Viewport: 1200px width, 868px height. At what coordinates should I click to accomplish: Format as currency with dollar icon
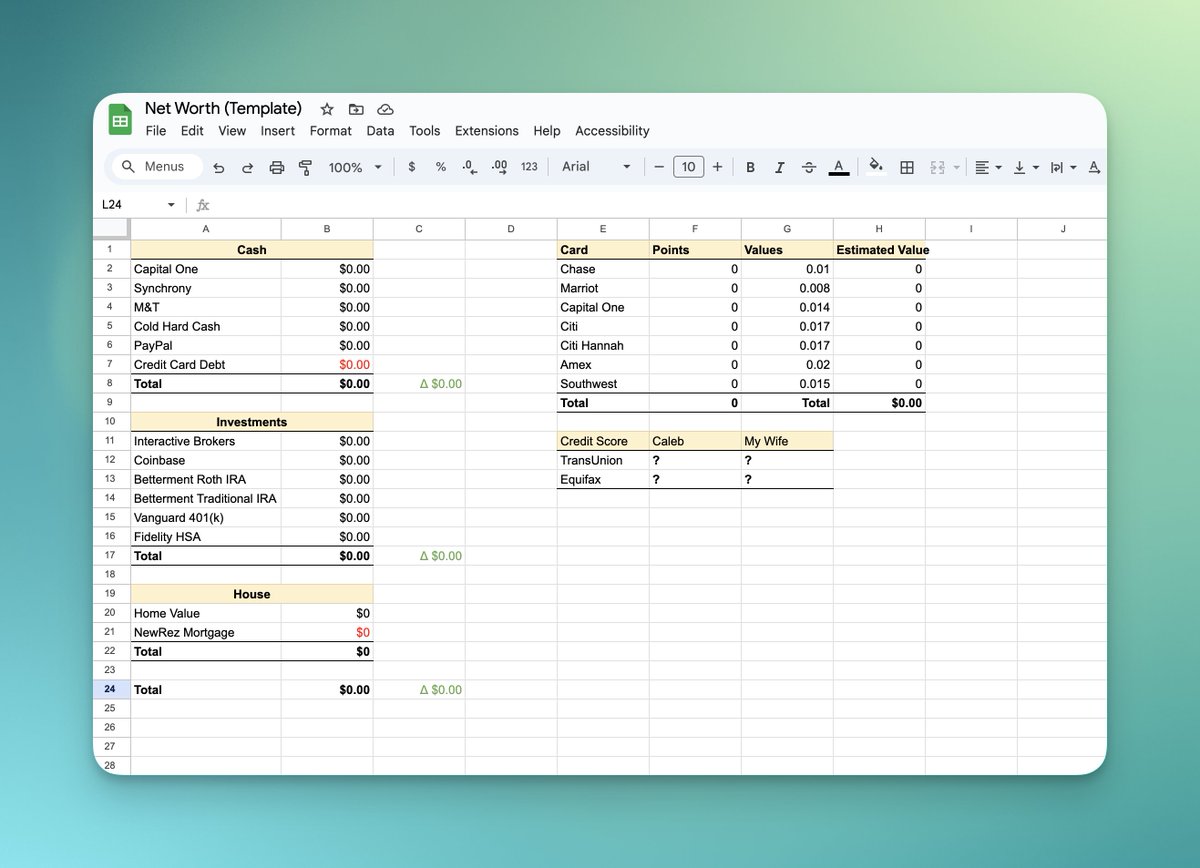coord(412,167)
